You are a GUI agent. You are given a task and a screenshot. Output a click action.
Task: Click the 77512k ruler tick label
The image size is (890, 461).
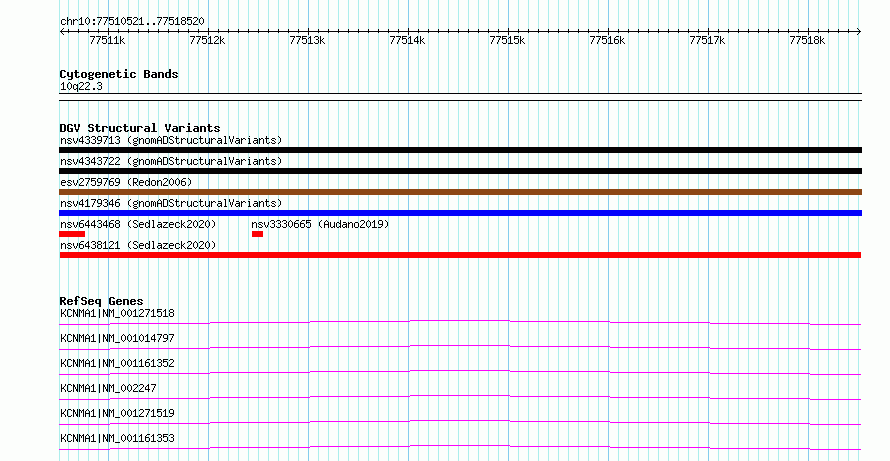pos(207,40)
